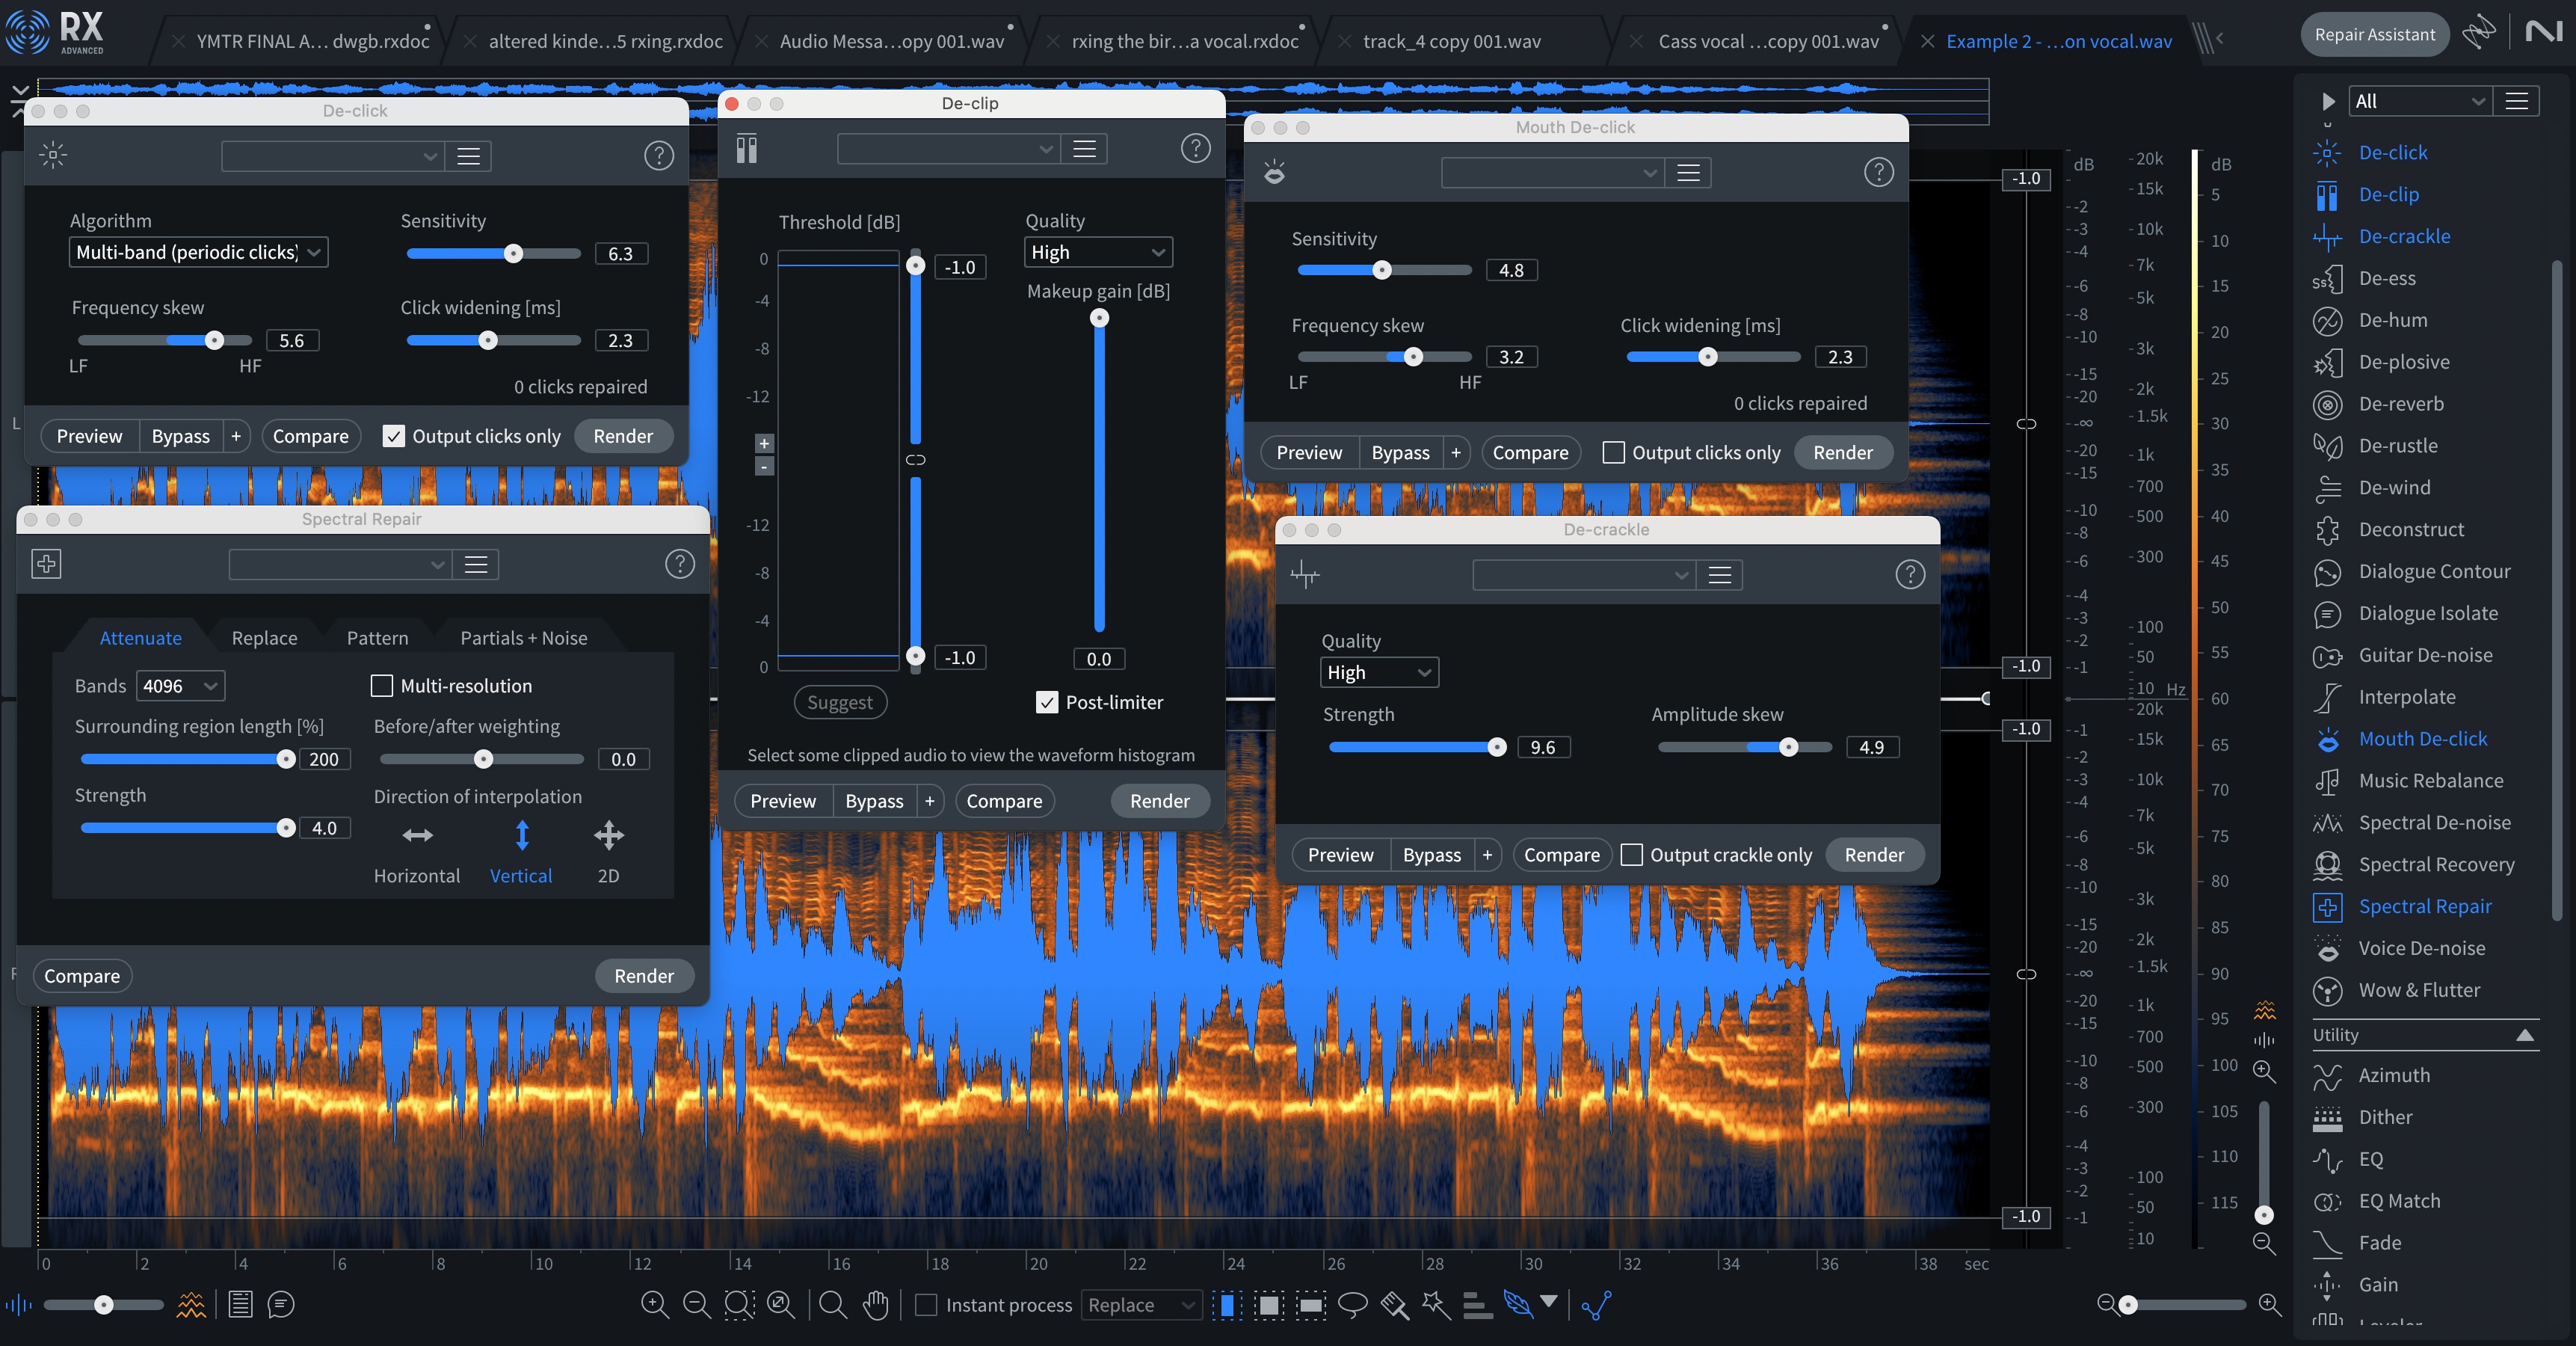Open the Algorithm dropdown in De-click
This screenshot has width=2576, height=1346.
(x=198, y=253)
